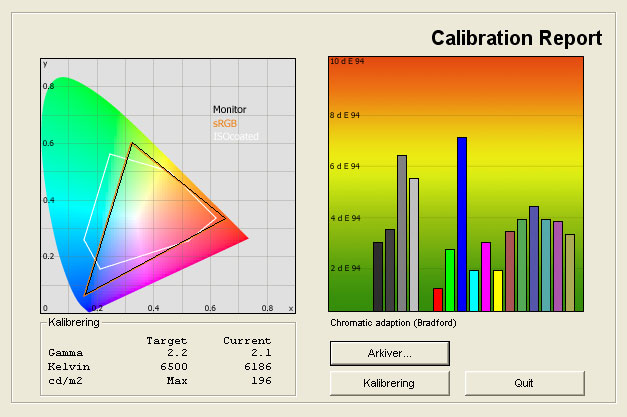This screenshot has height=417, width=627.
Task: Click the Arkiver... button
Action: (389, 353)
